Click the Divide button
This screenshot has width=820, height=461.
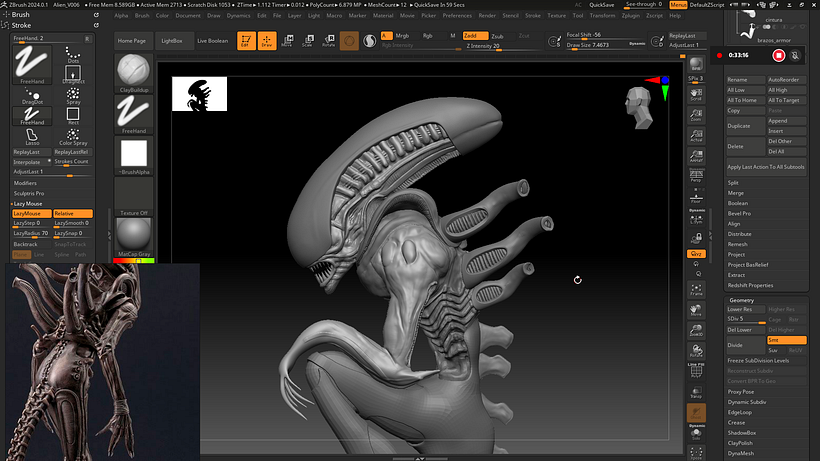click(746, 345)
